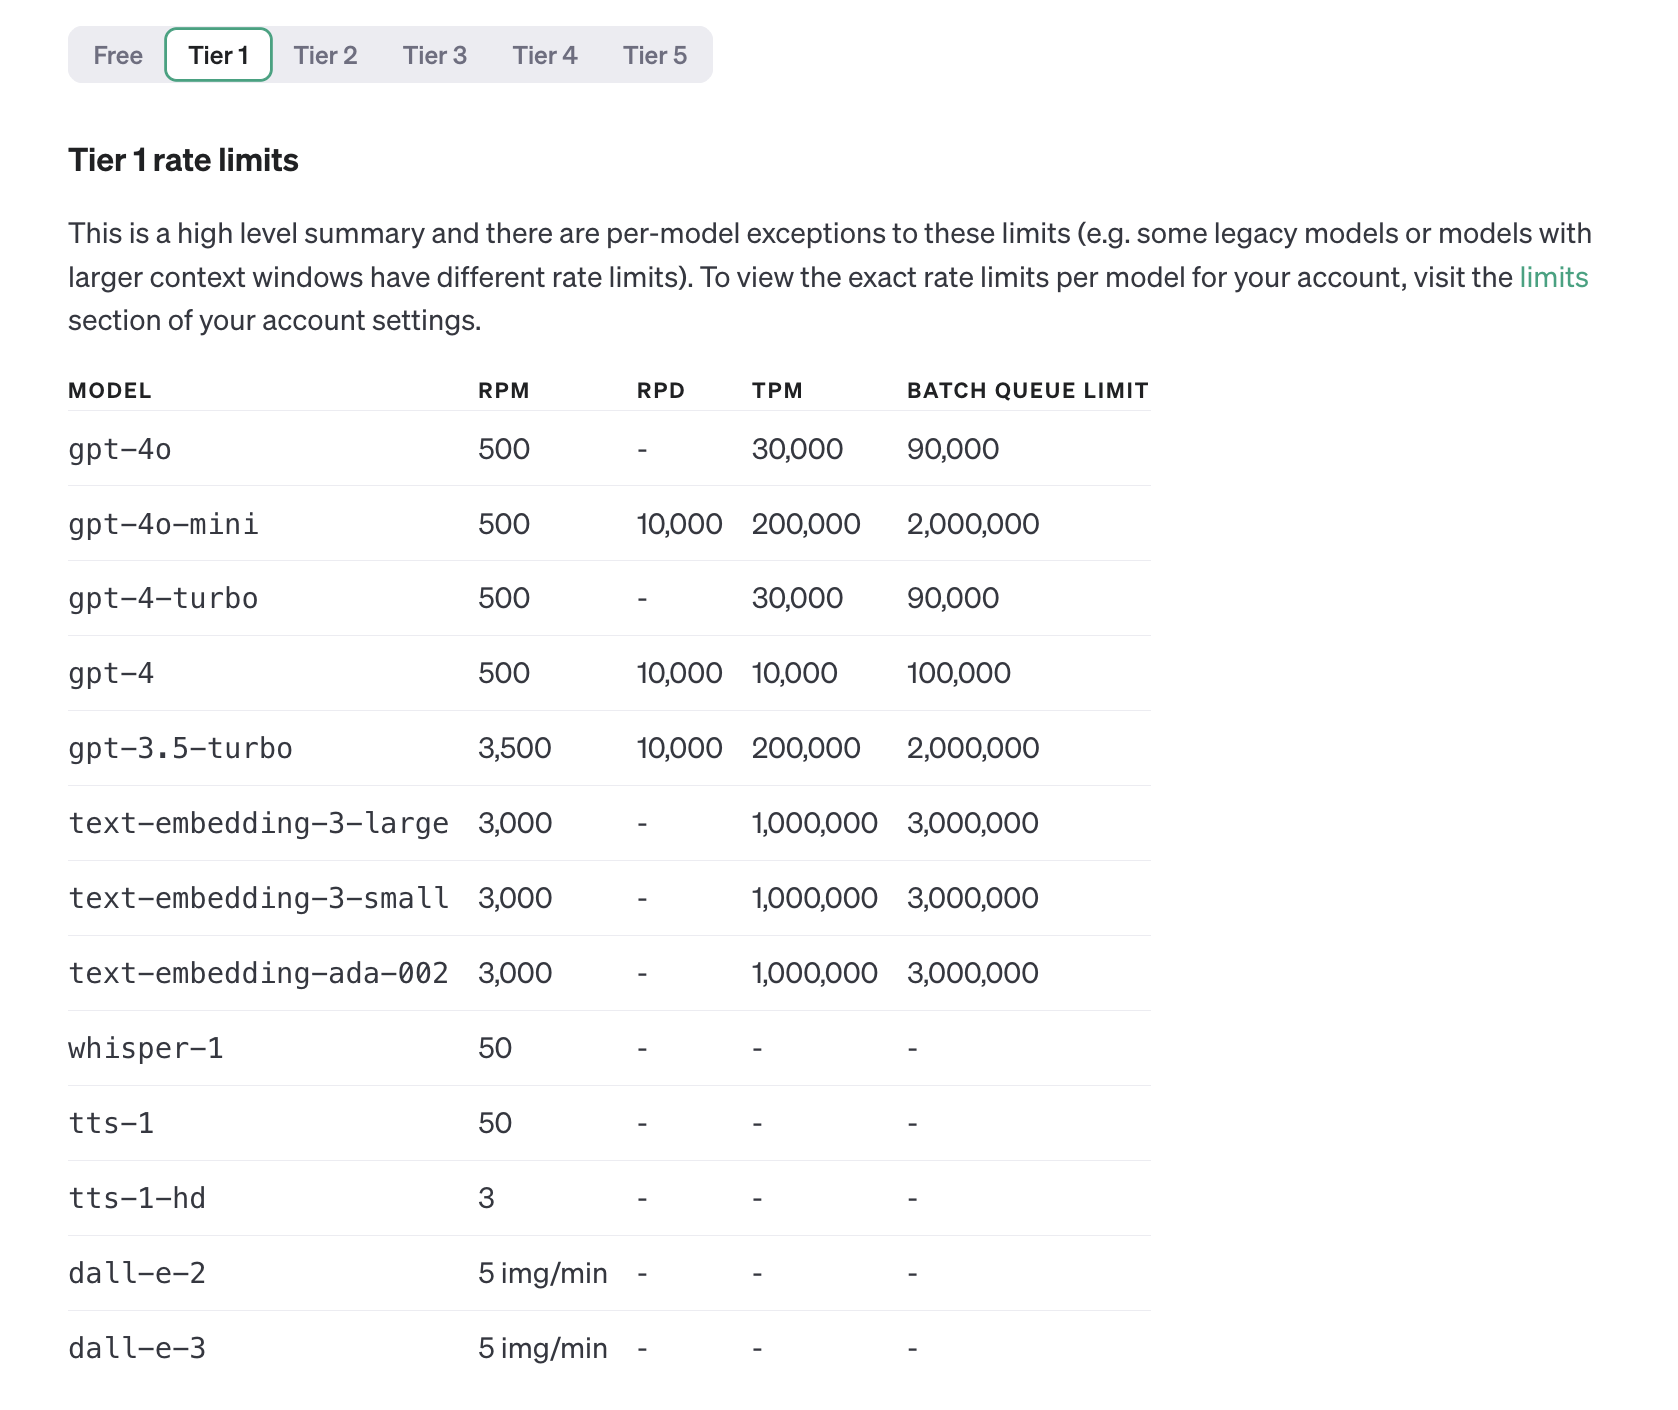This screenshot has width=1678, height=1410.
Task: Click the text-embedding-3-small batch limit 3,000,000
Action: point(973,898)
